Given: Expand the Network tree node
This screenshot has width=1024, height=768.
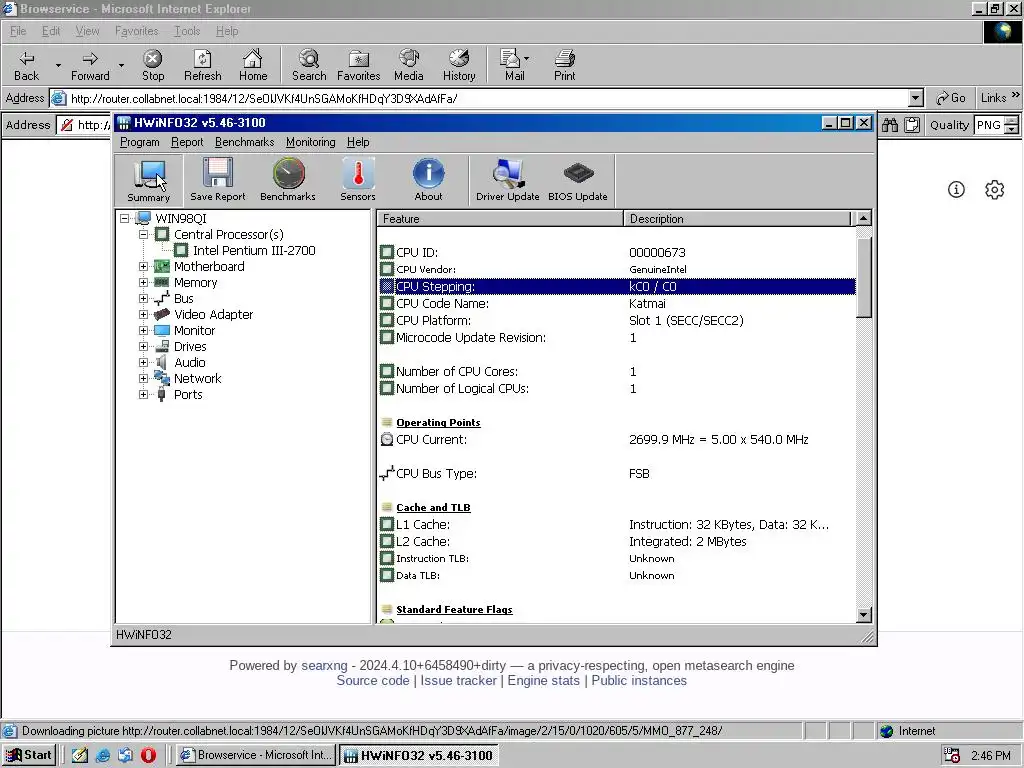Looking at the screenshot, I should tap(144, 379).
